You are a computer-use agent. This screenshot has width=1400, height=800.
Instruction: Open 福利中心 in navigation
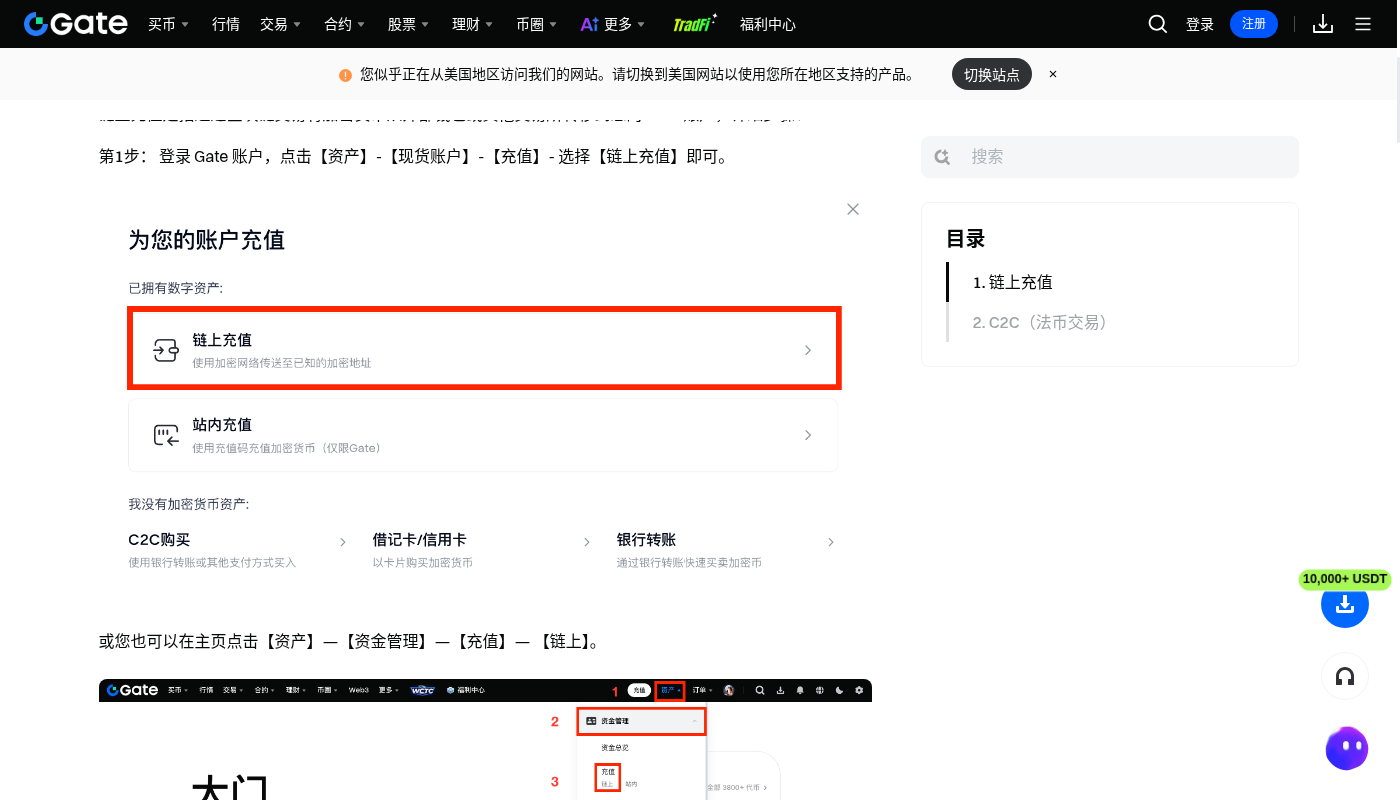768,24
